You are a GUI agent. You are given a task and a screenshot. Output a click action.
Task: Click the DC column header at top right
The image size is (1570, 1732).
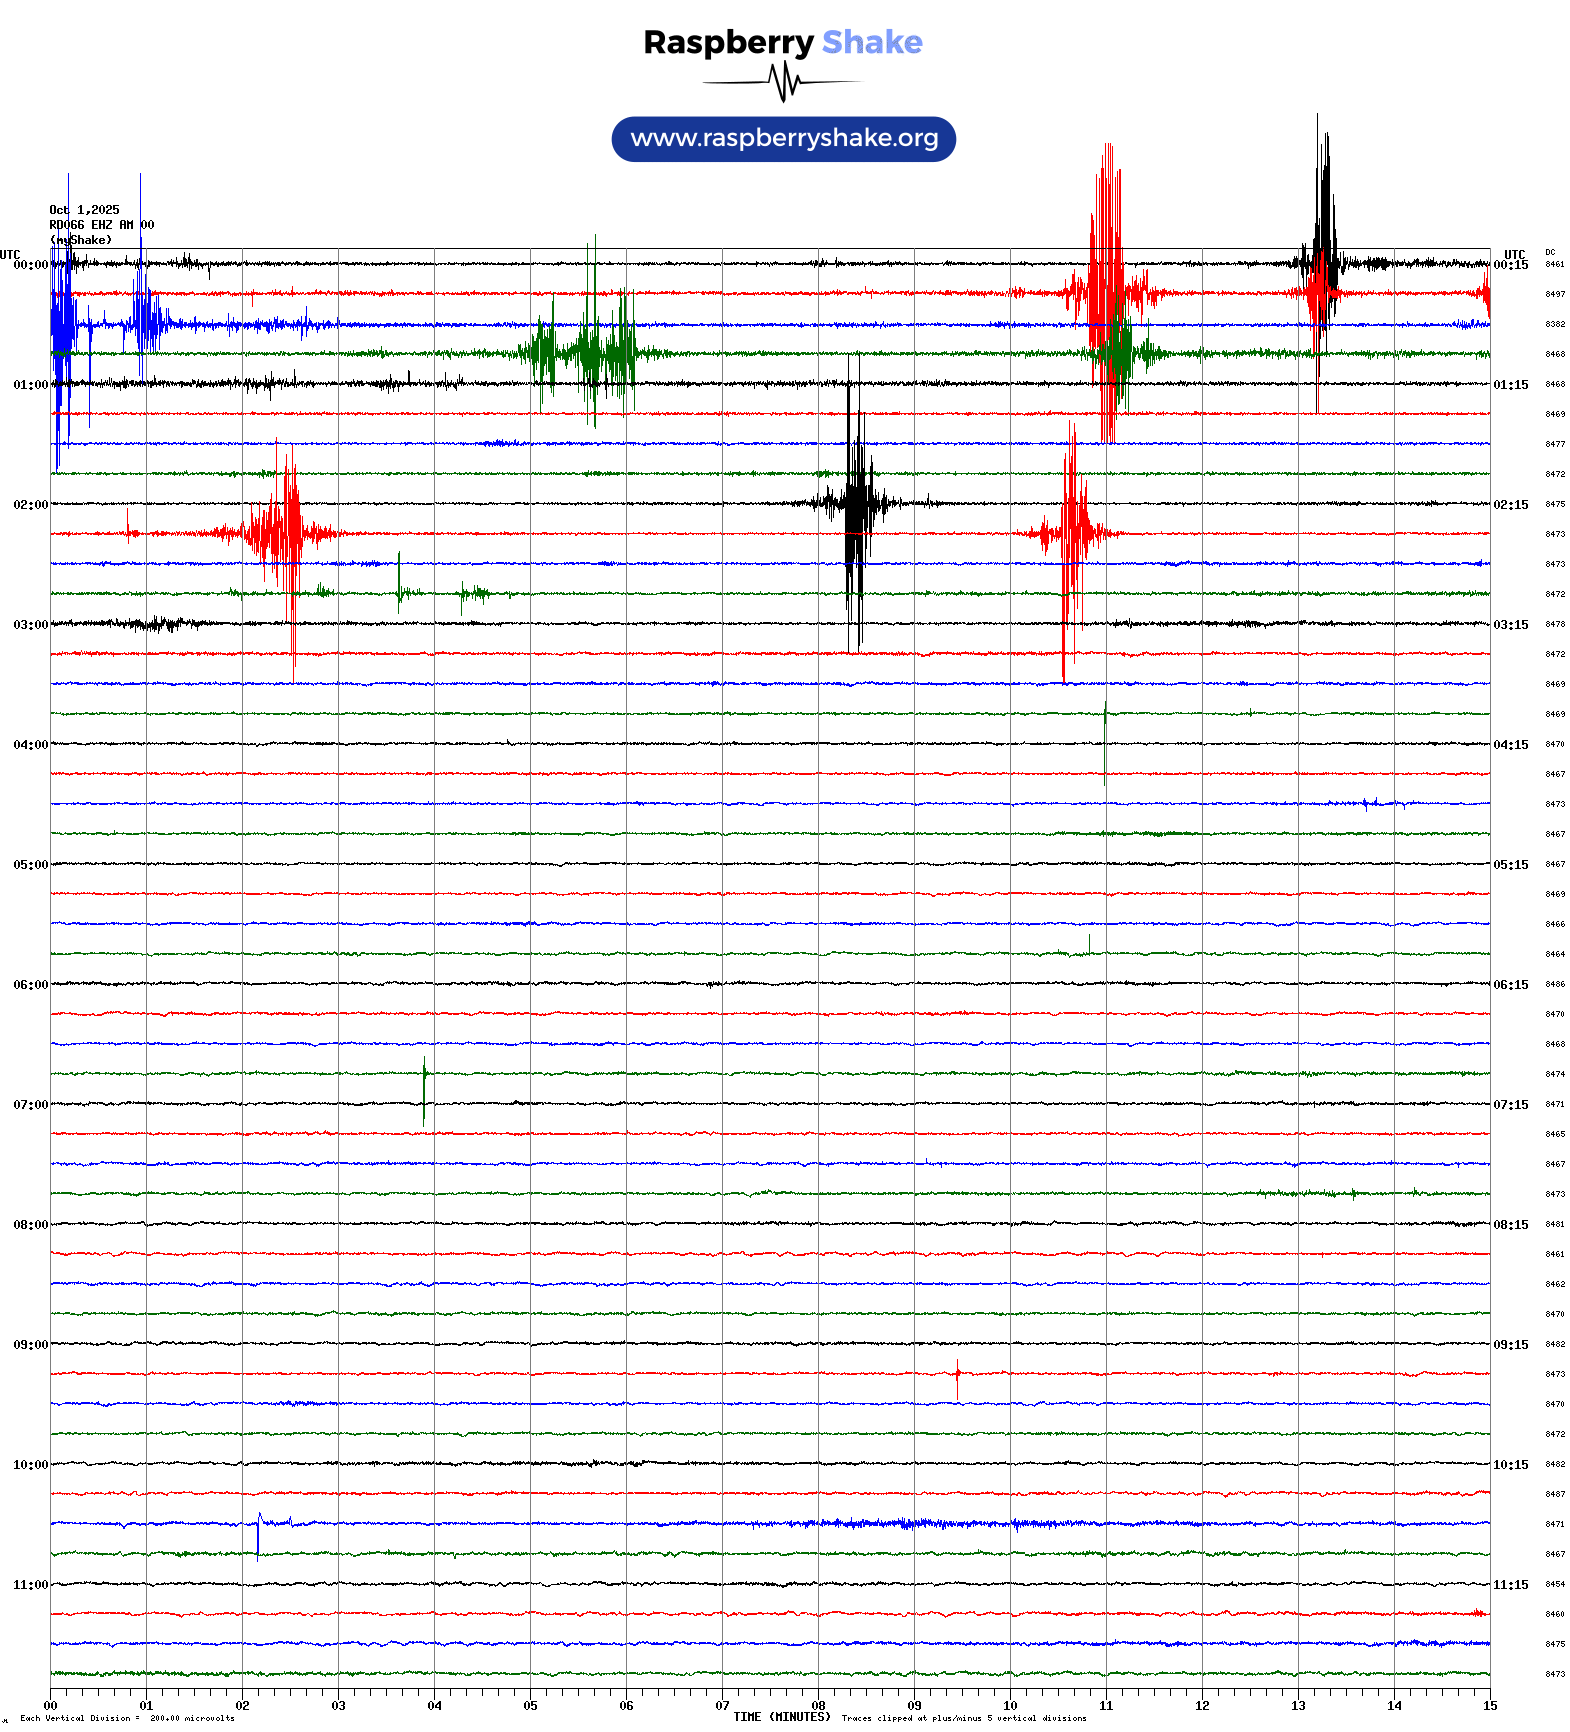[x=1550, y=253]
